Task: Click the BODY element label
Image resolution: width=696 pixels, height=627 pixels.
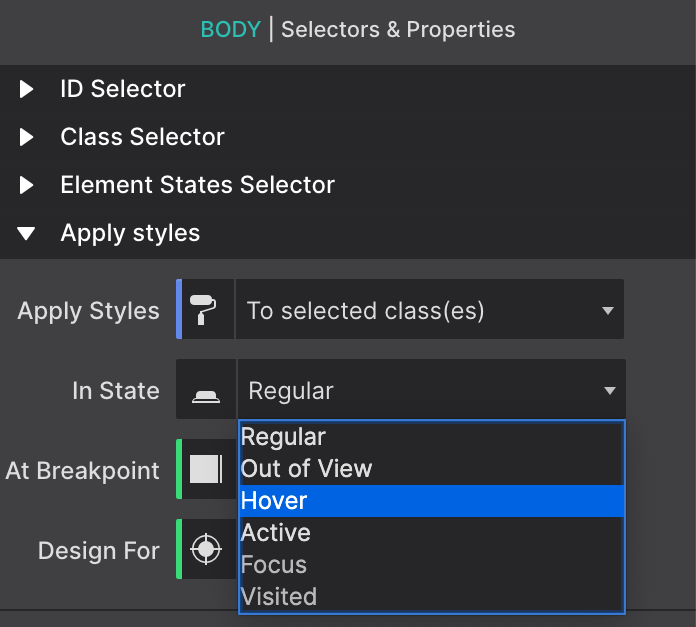Action: click(x=230, y=30)
